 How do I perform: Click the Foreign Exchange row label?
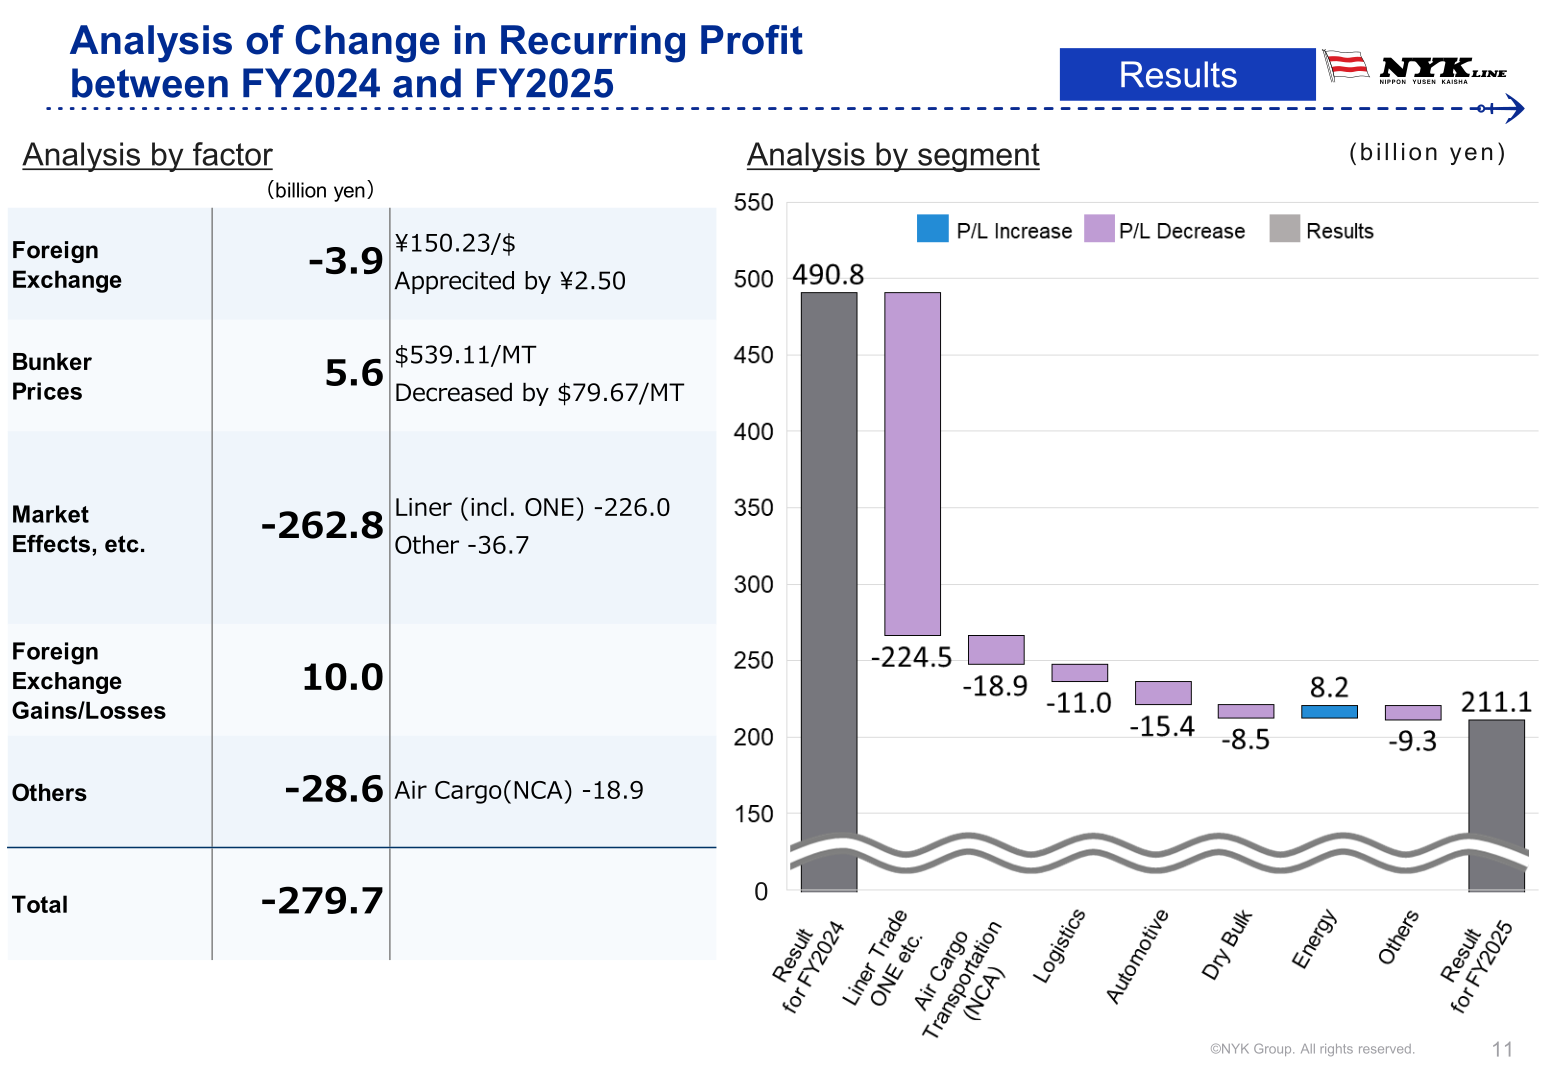66,265
